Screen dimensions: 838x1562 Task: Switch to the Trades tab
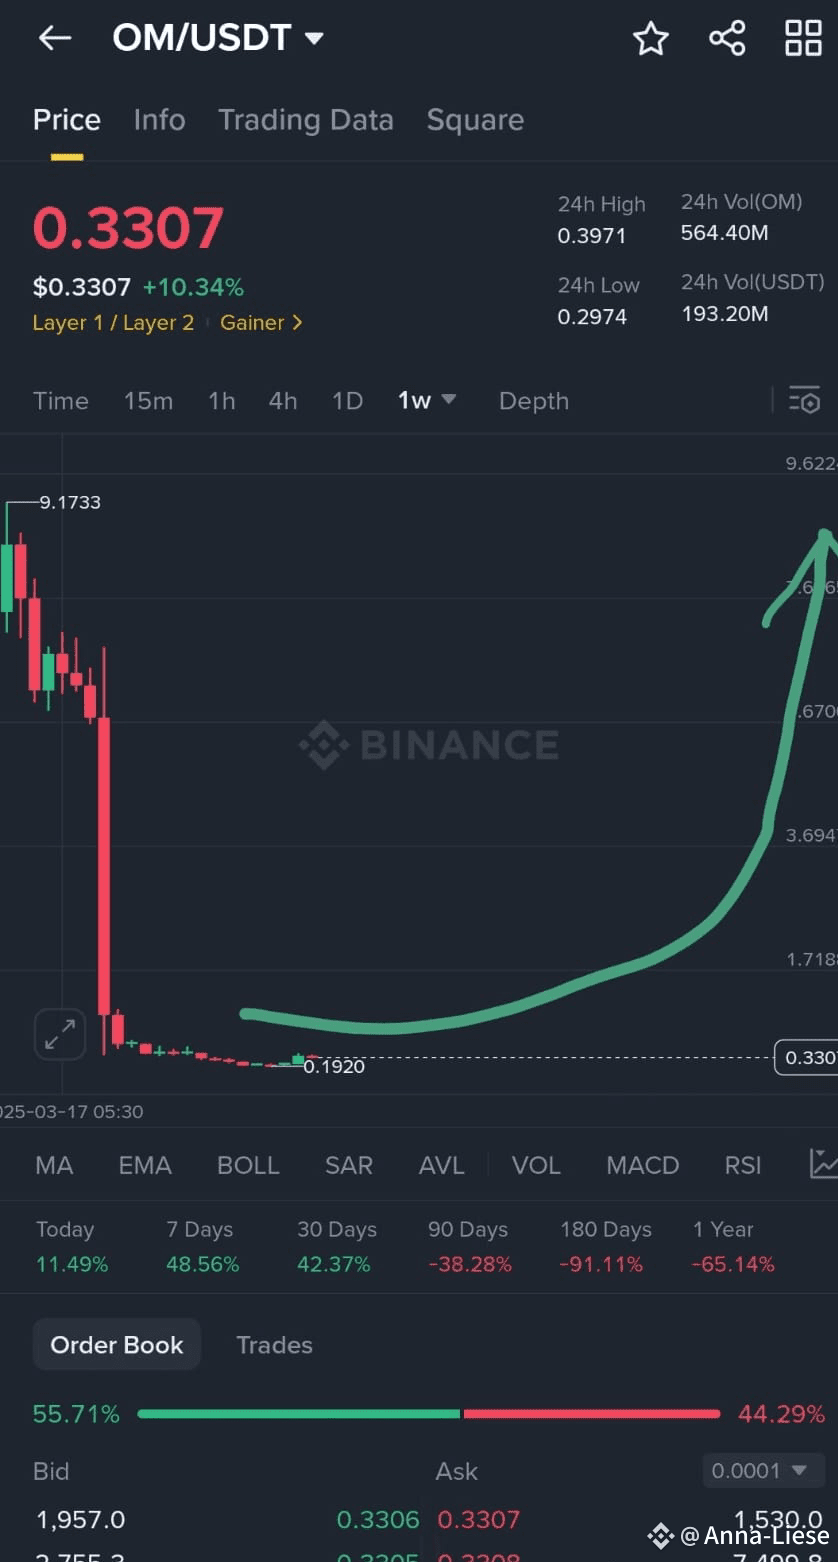274,1345
